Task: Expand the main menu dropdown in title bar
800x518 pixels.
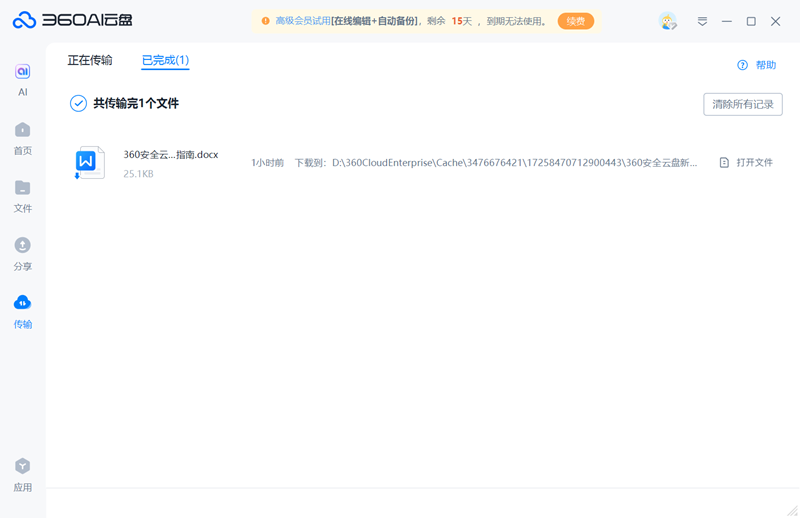Action: 702,21
